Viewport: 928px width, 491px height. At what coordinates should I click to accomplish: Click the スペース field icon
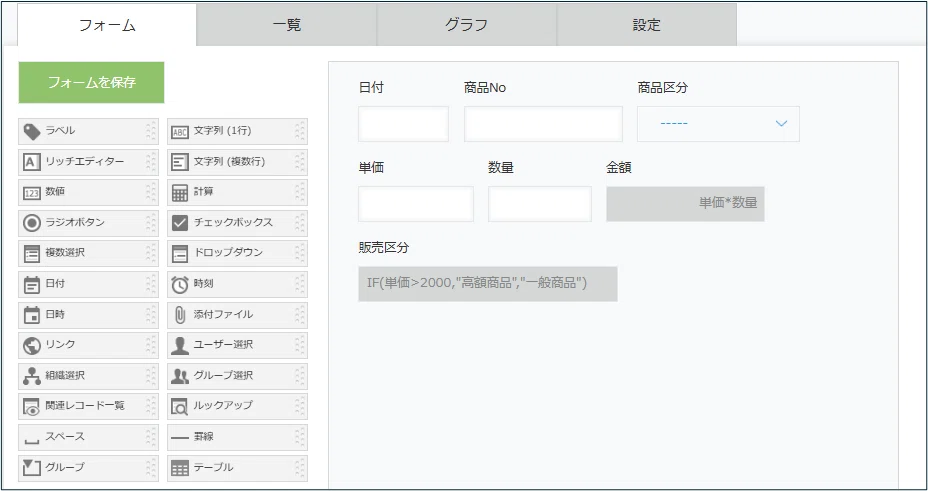pos(32,440)
